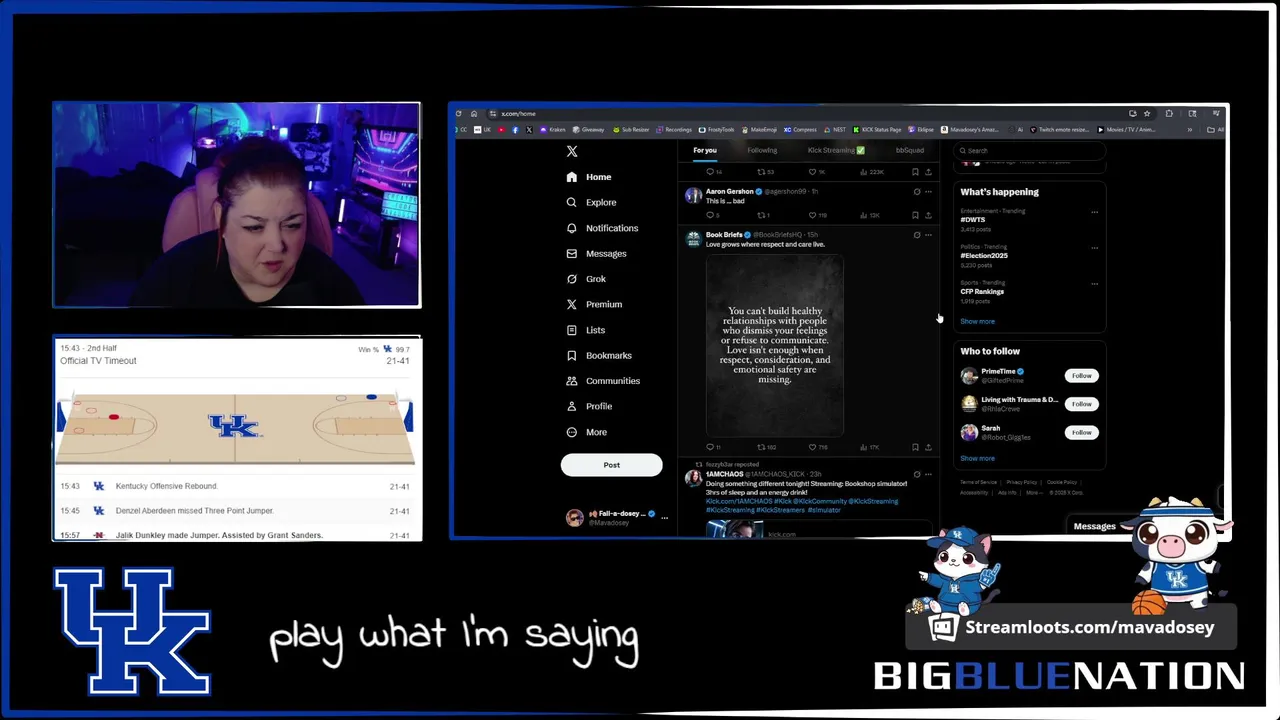Open the Eklipse bookmark
1280x720 pixels.
click(921, 129)
